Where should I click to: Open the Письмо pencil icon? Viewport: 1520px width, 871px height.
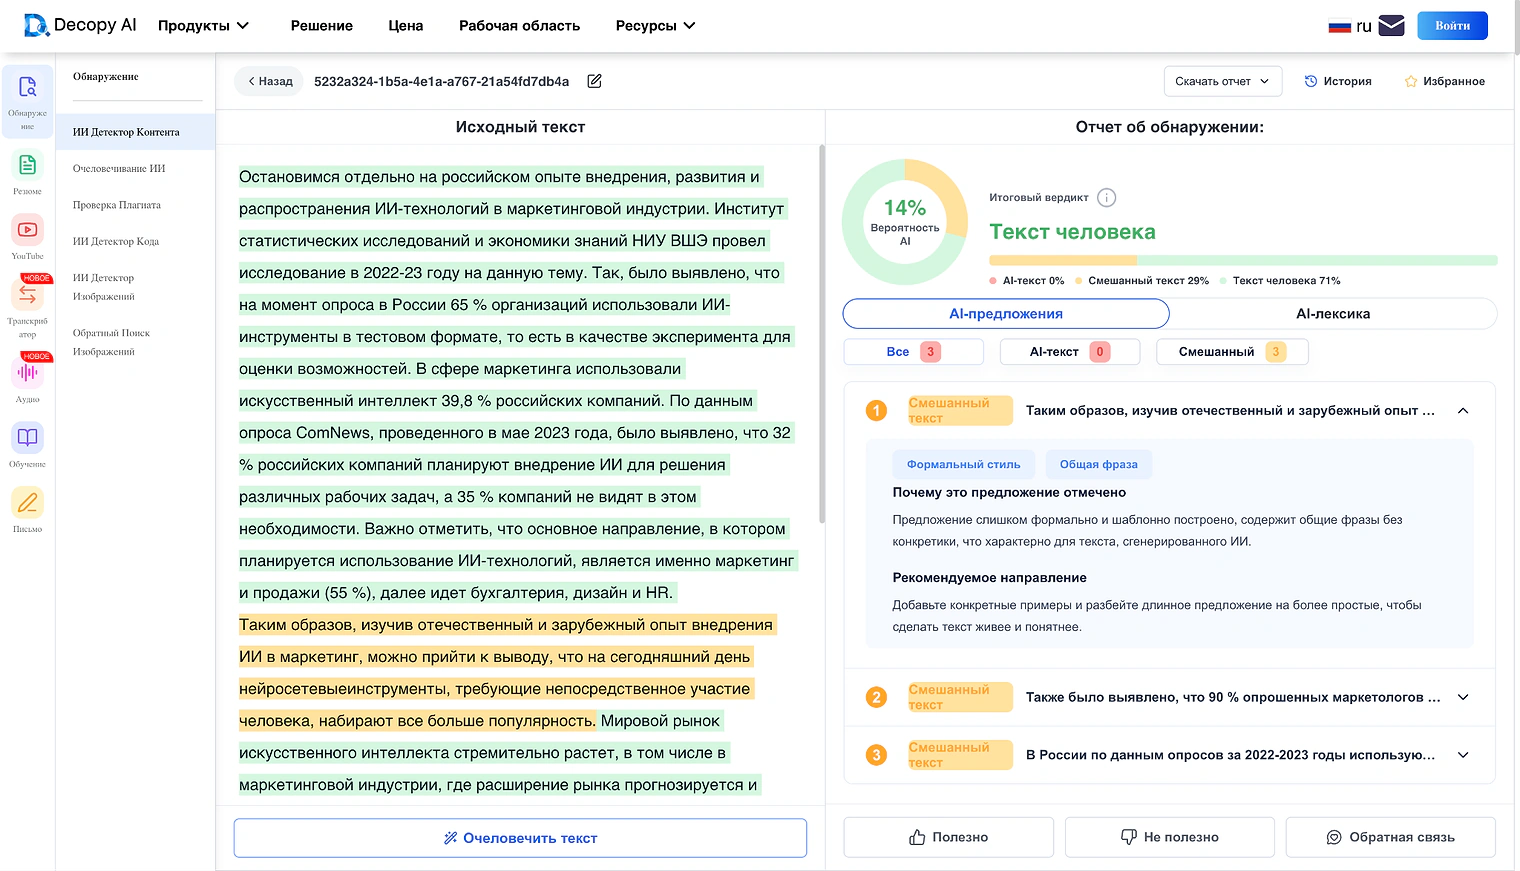pyautogui.click(x=28, y=503)
